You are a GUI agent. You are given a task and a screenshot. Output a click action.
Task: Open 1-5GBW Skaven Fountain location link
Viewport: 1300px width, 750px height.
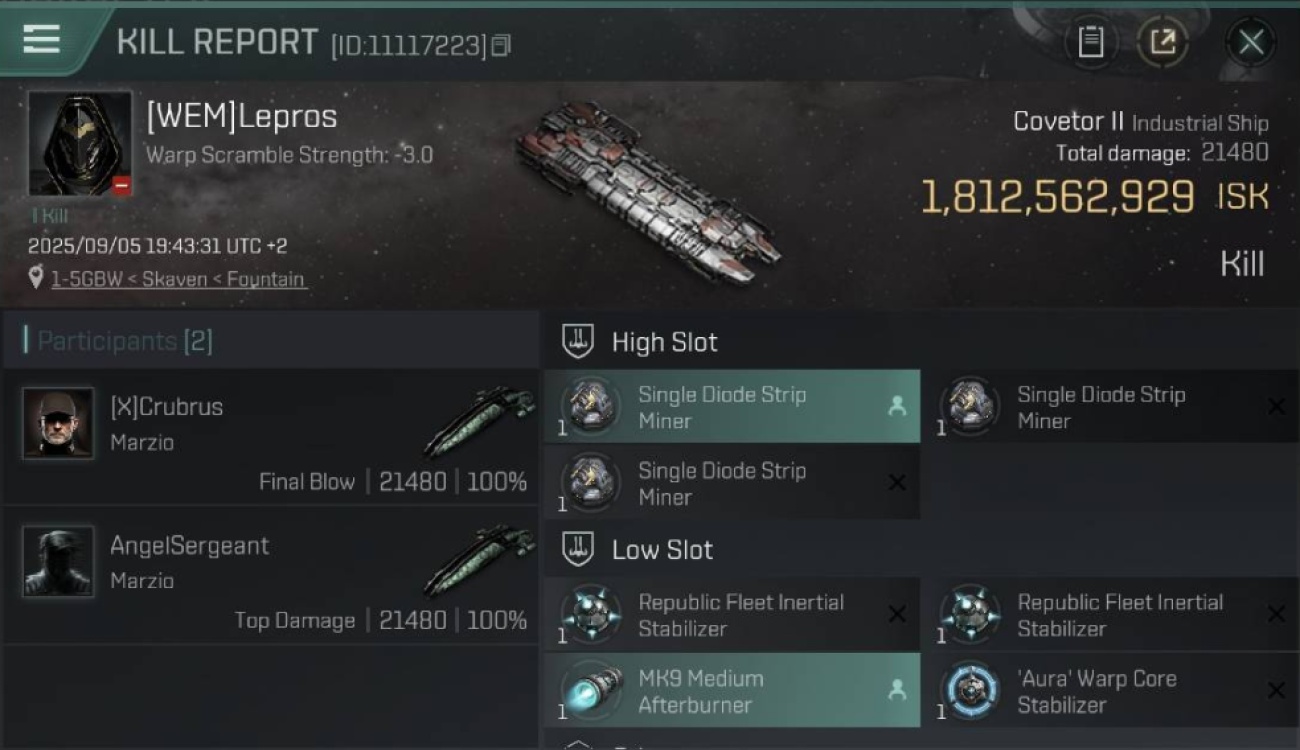tap(178, 279)
